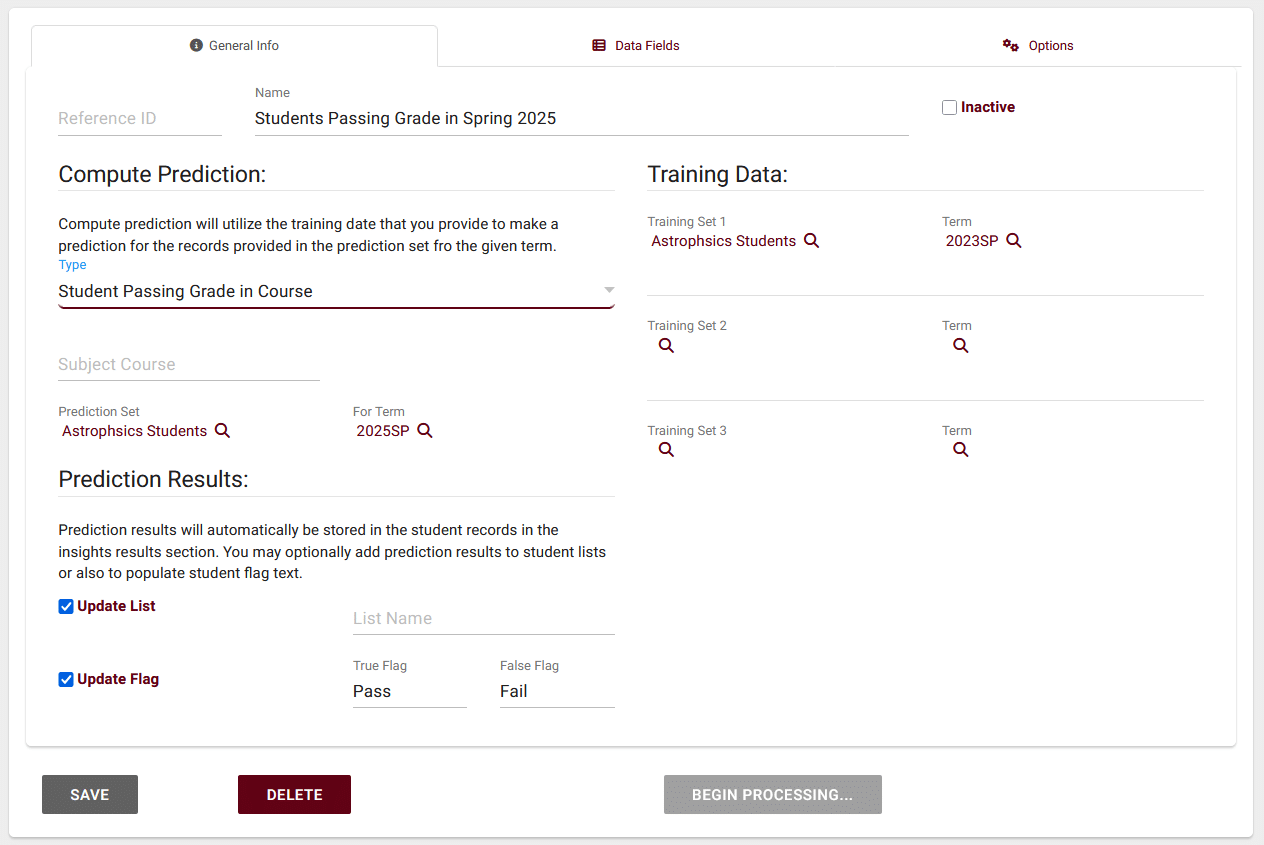
Task: Open Training Set 2 search lookup
Action: tap(666, 346)
